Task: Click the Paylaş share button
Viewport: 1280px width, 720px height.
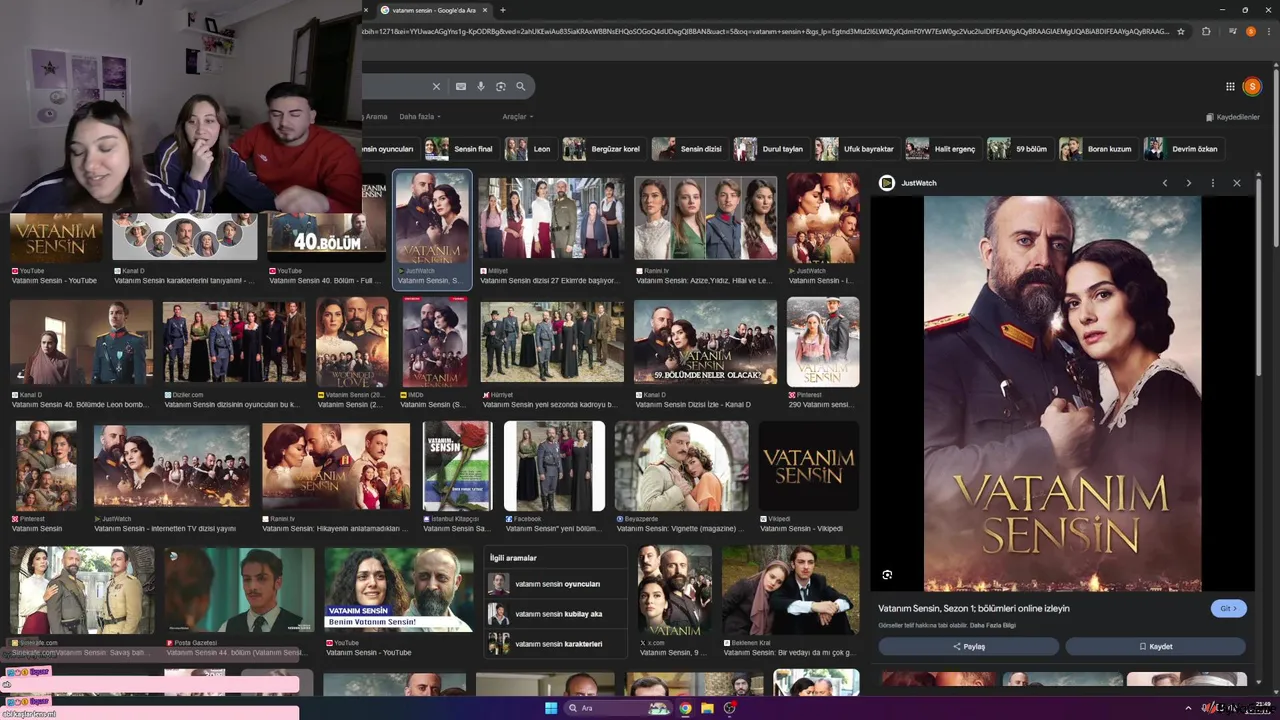Action: click(x=968, y=646)
